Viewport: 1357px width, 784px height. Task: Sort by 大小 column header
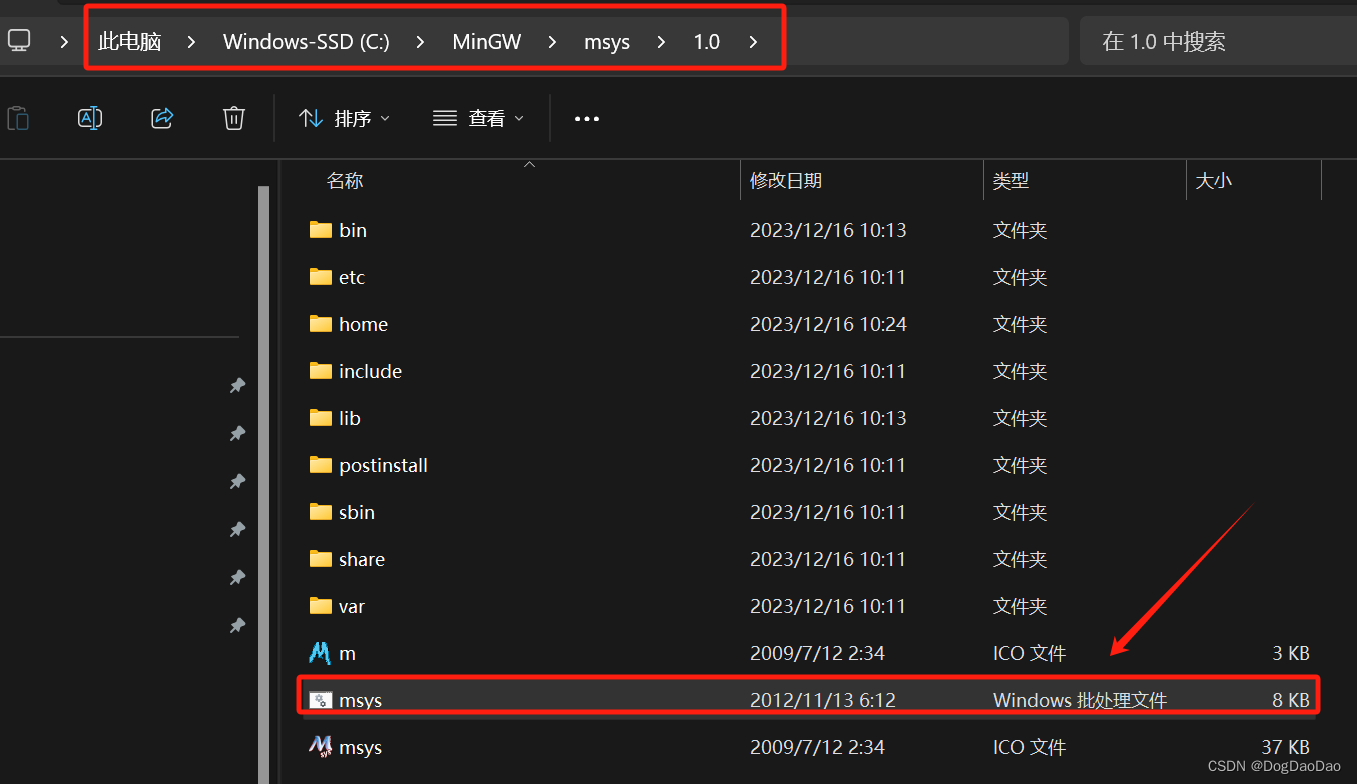(1214, 181)
